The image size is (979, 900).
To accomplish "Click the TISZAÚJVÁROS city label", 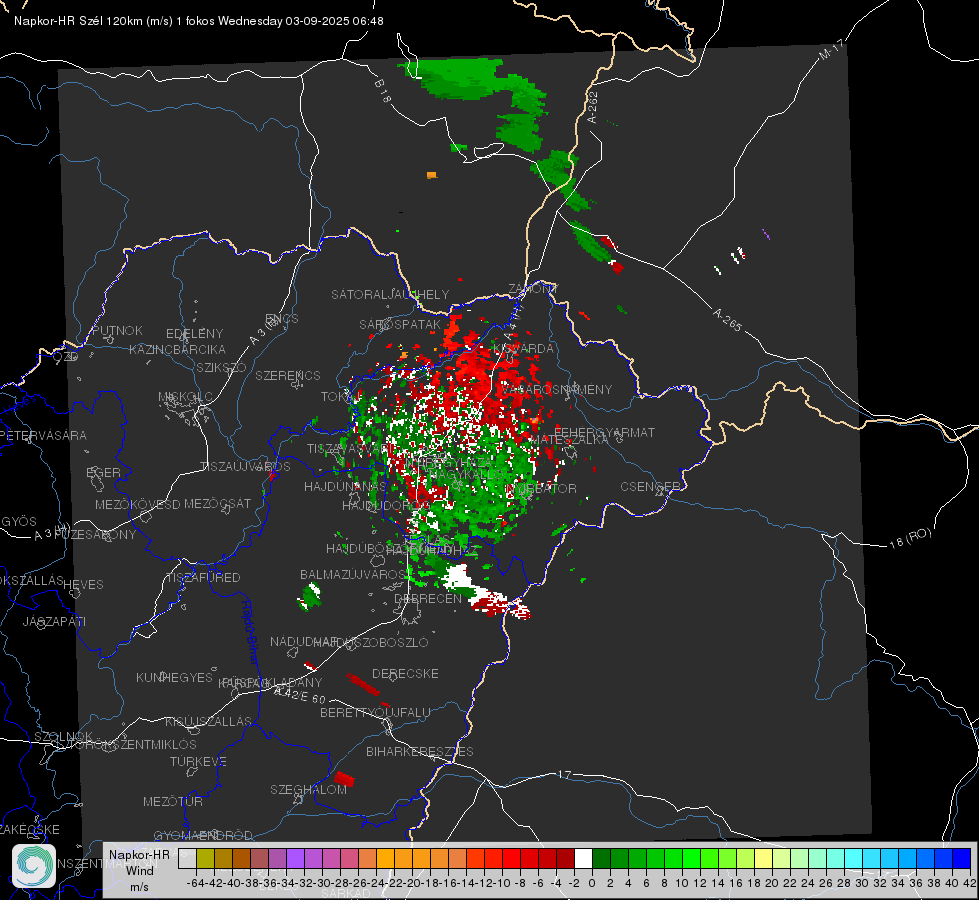I will (245, 467).
